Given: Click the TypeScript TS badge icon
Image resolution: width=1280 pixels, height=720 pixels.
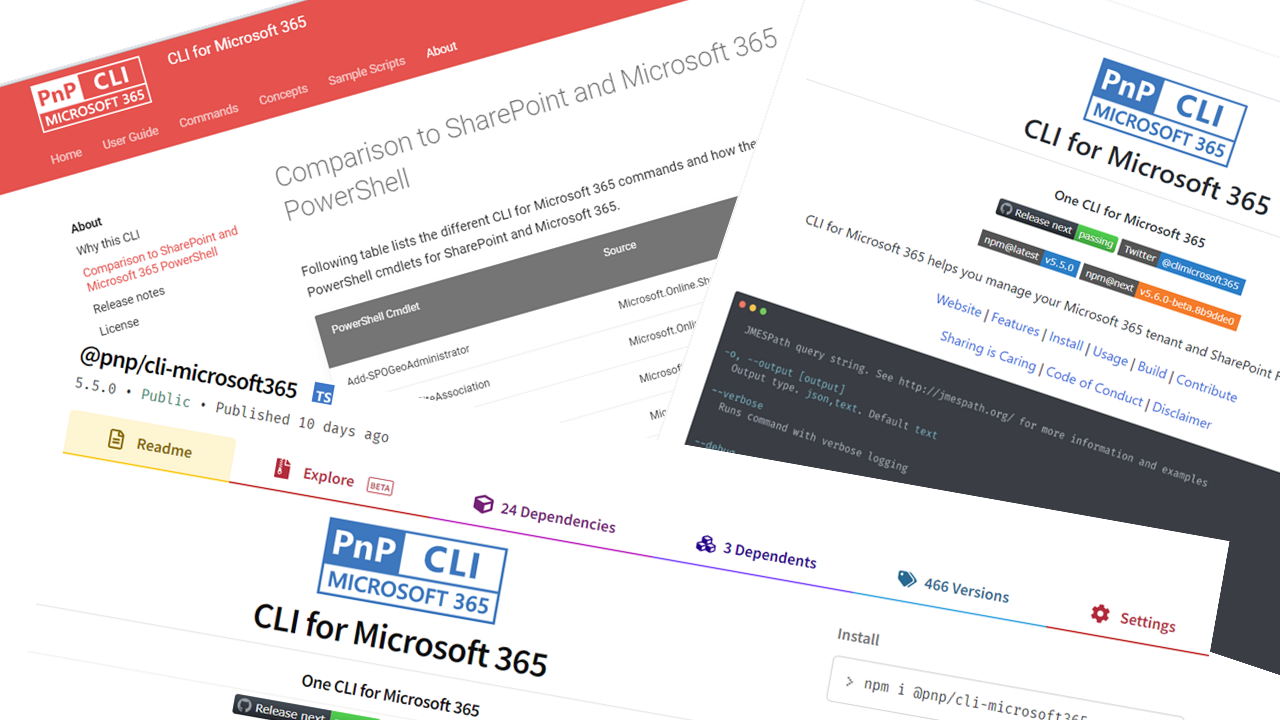Looking at the screenshot, I should tap(323, 394).
